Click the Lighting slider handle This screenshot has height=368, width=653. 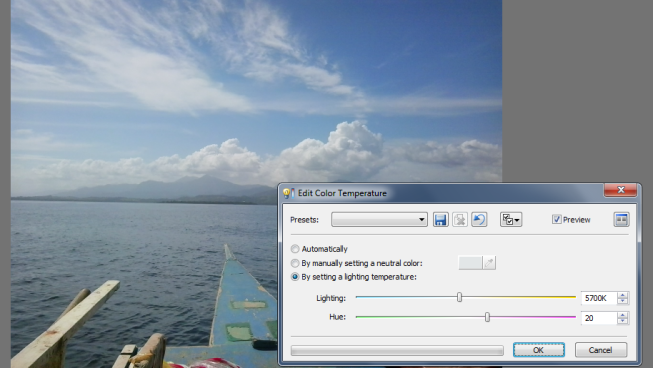459,297
